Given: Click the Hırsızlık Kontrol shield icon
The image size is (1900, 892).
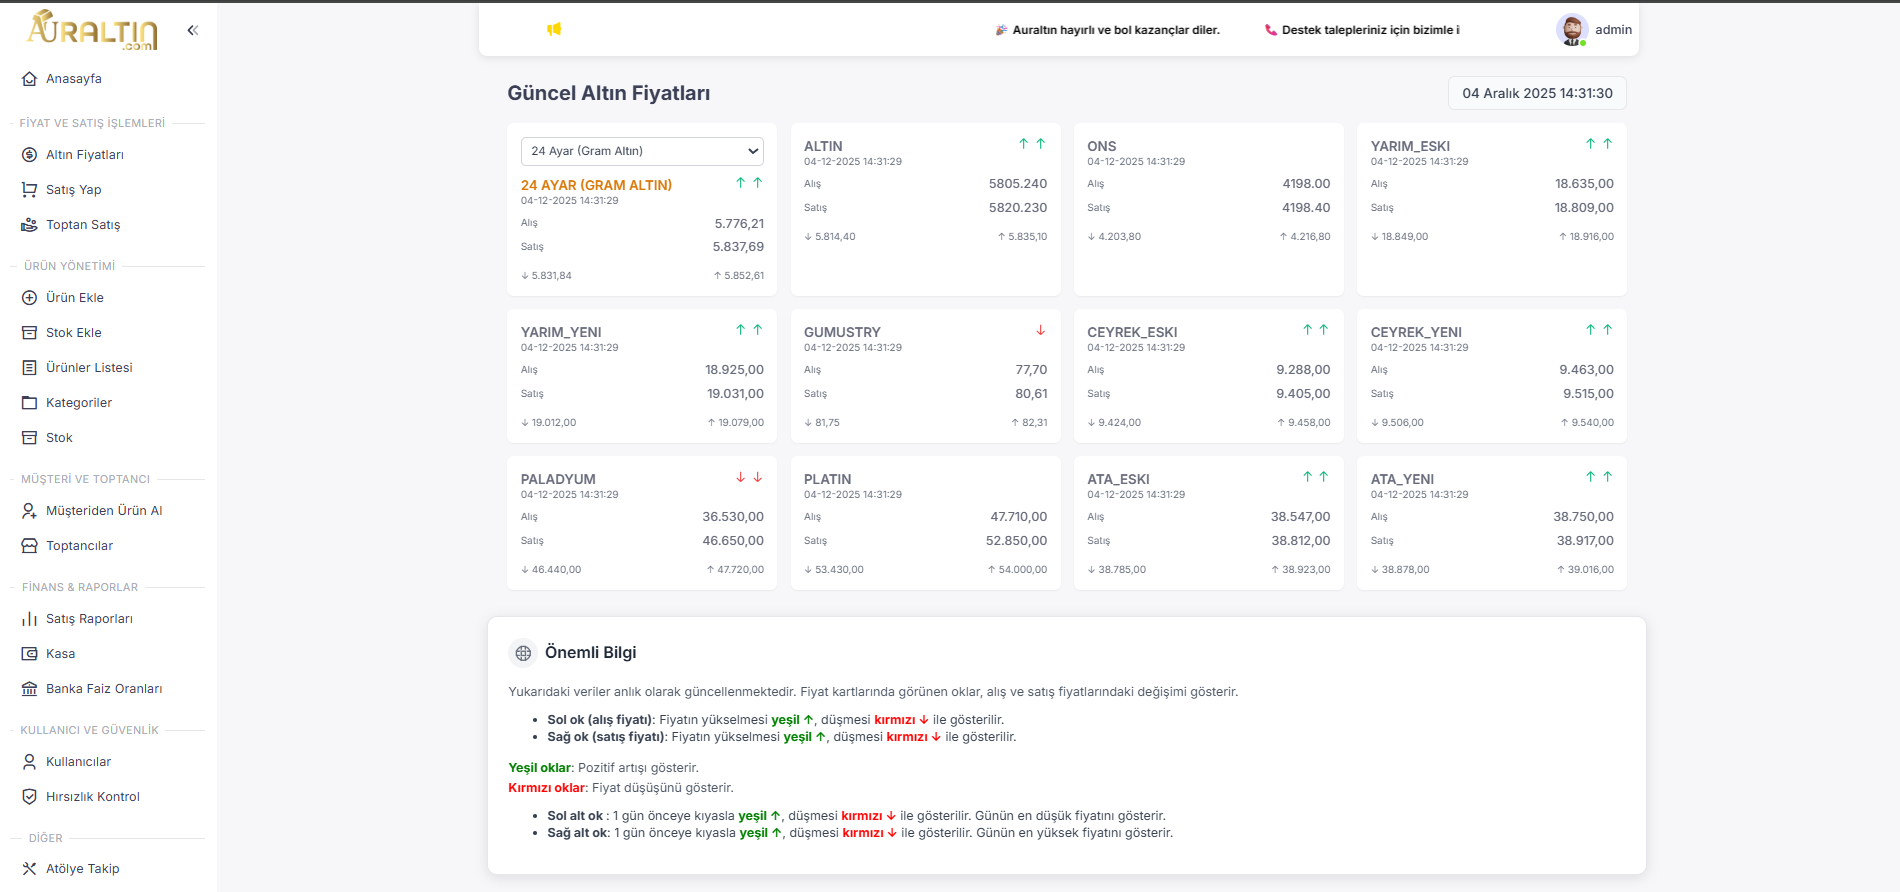Looking at the screenshot, I should pyautogui.click(x=30, y=797).
